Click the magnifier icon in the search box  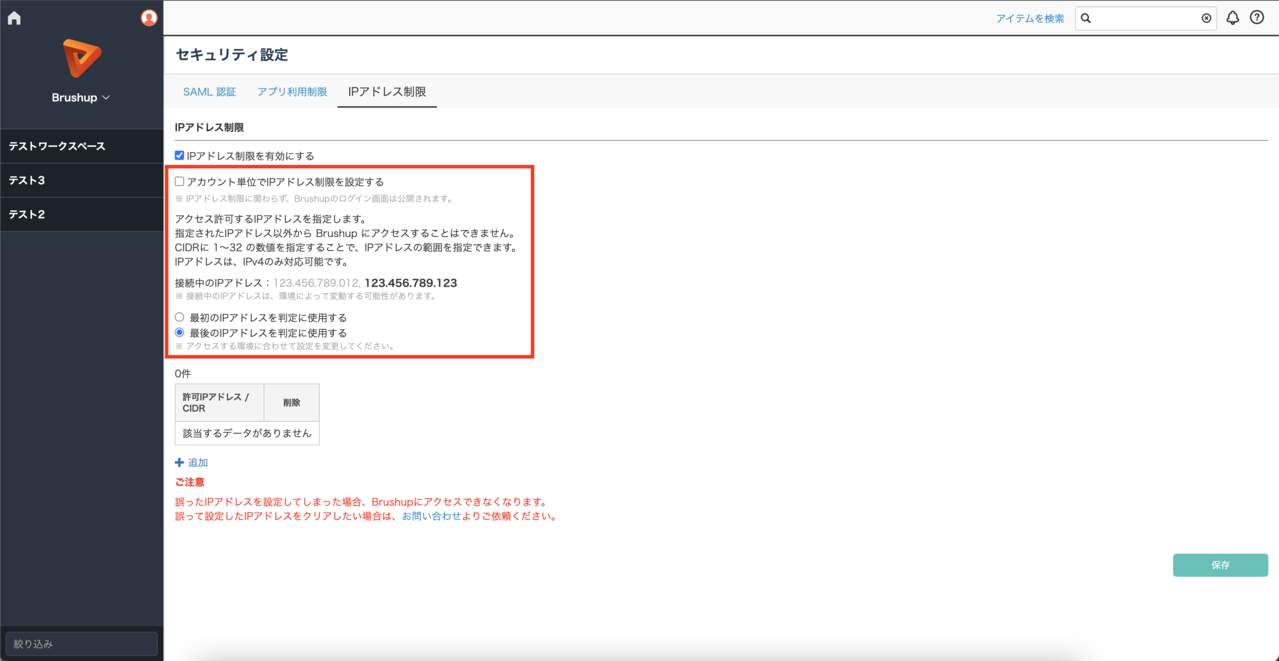pyautogui.click(x=1087, y=17)
